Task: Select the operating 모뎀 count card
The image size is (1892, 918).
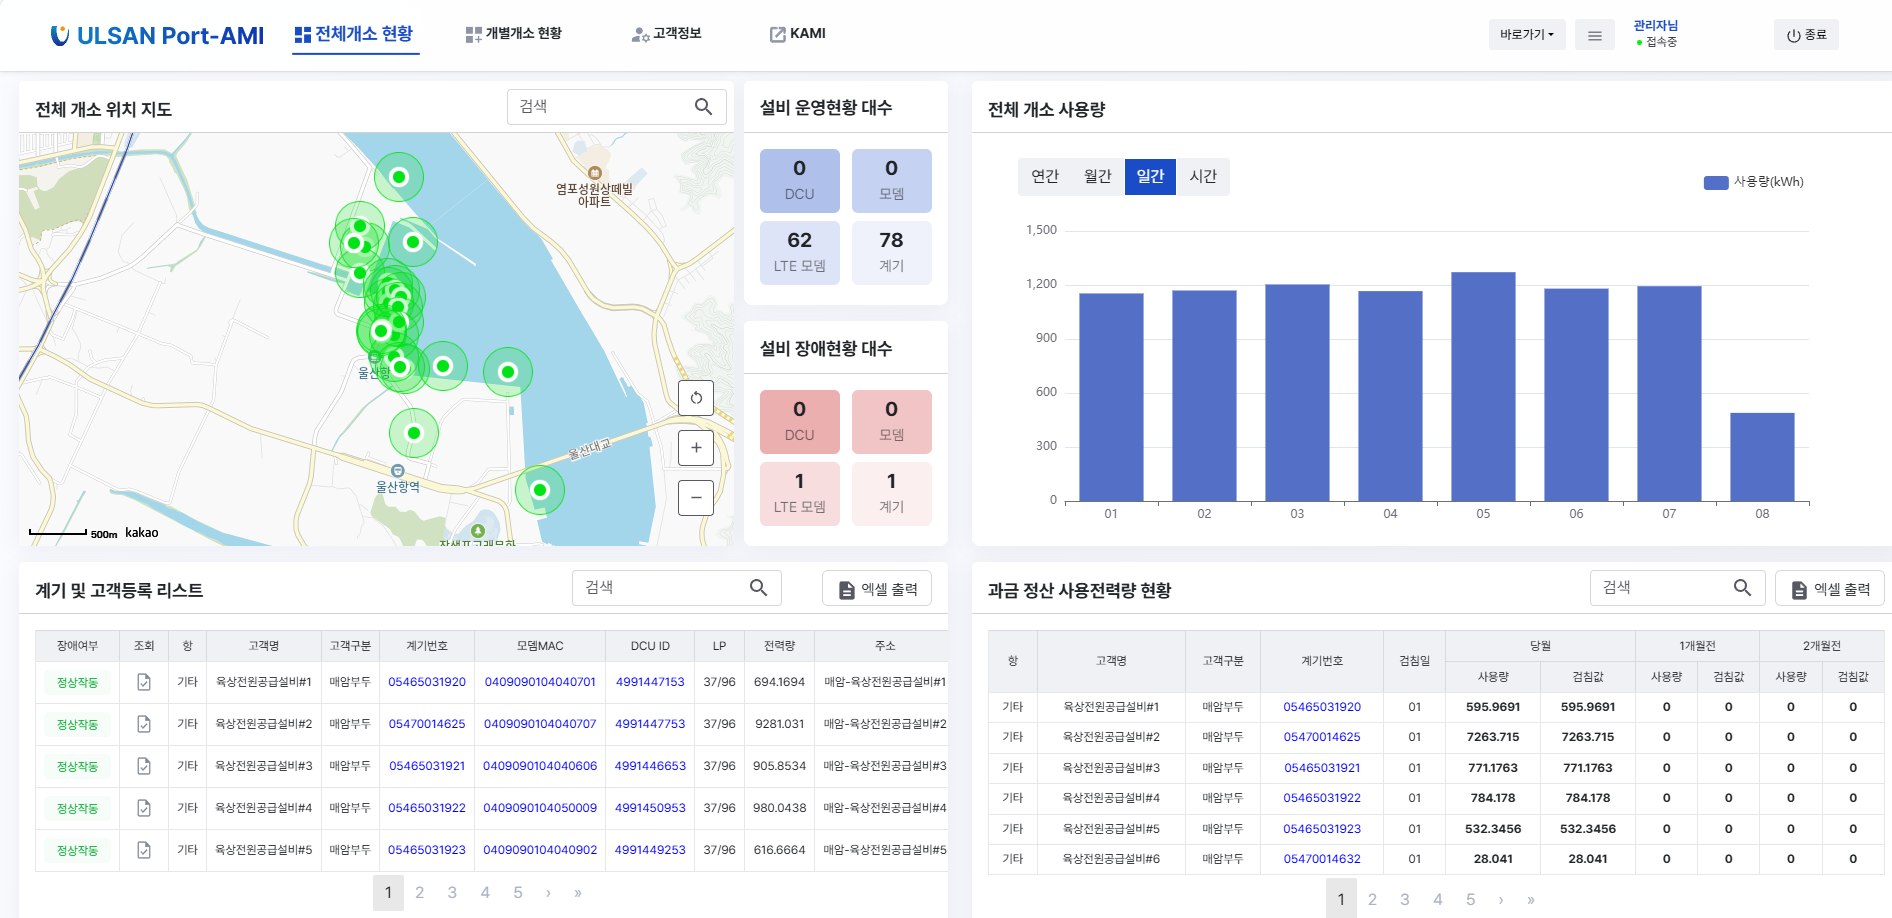Action: (x=892, y=181)
